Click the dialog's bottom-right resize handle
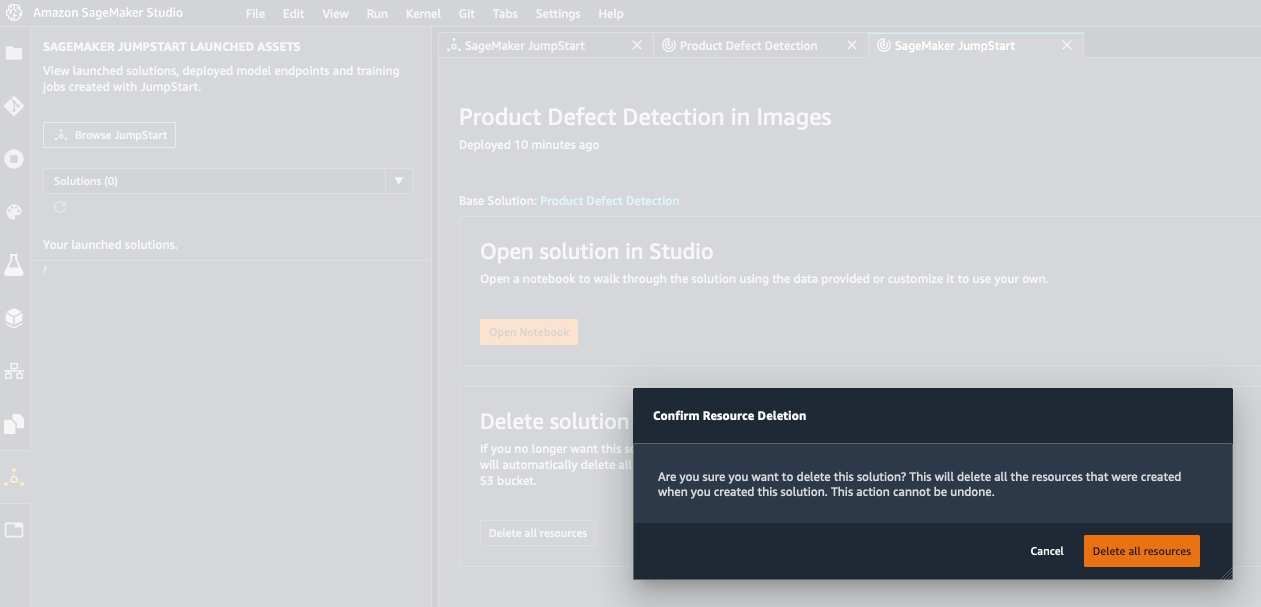The height and width of the screenshot is (607, 1261). click(x=1225, y=573)
